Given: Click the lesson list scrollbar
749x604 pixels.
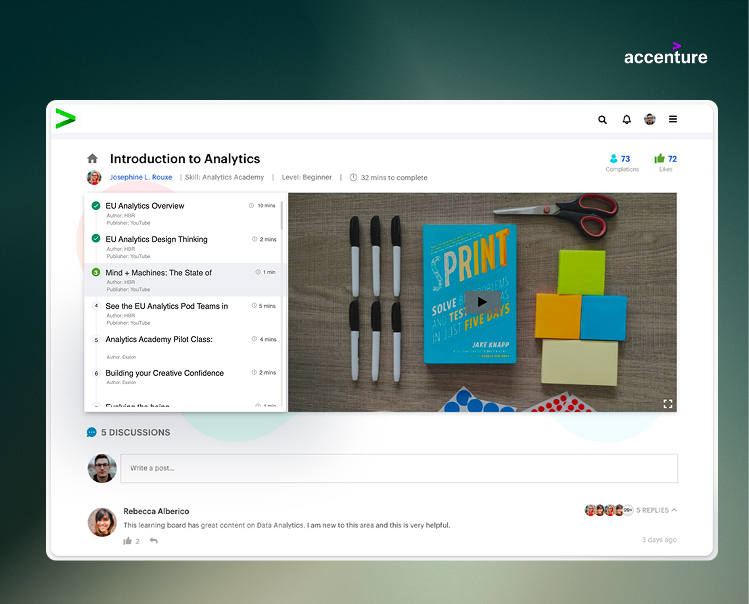Looking at the screenshot, I should click(282, 215).
